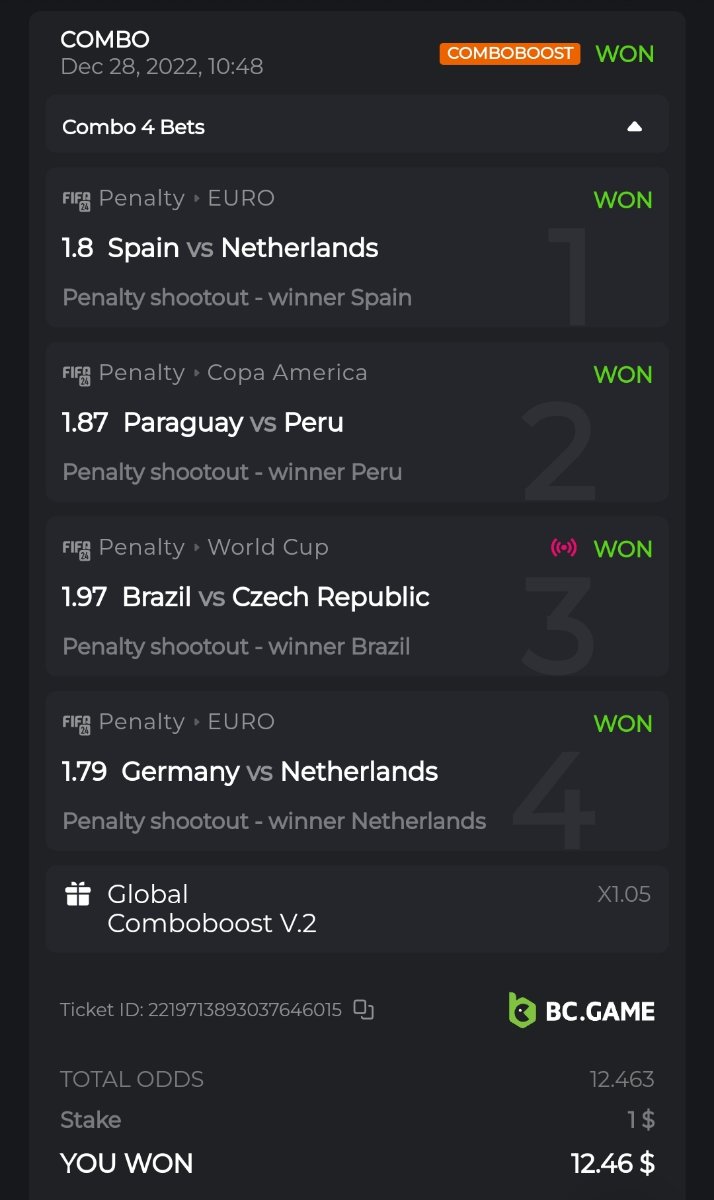The image size is (714, 1200).
Task: Click FIFA icon on Paraguay vs Peru bet
Action: click(76, 374)
